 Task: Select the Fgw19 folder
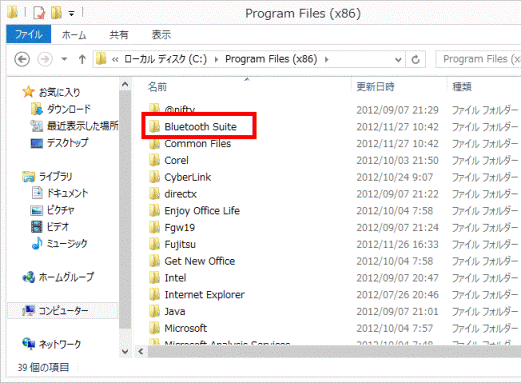[180, 228]
